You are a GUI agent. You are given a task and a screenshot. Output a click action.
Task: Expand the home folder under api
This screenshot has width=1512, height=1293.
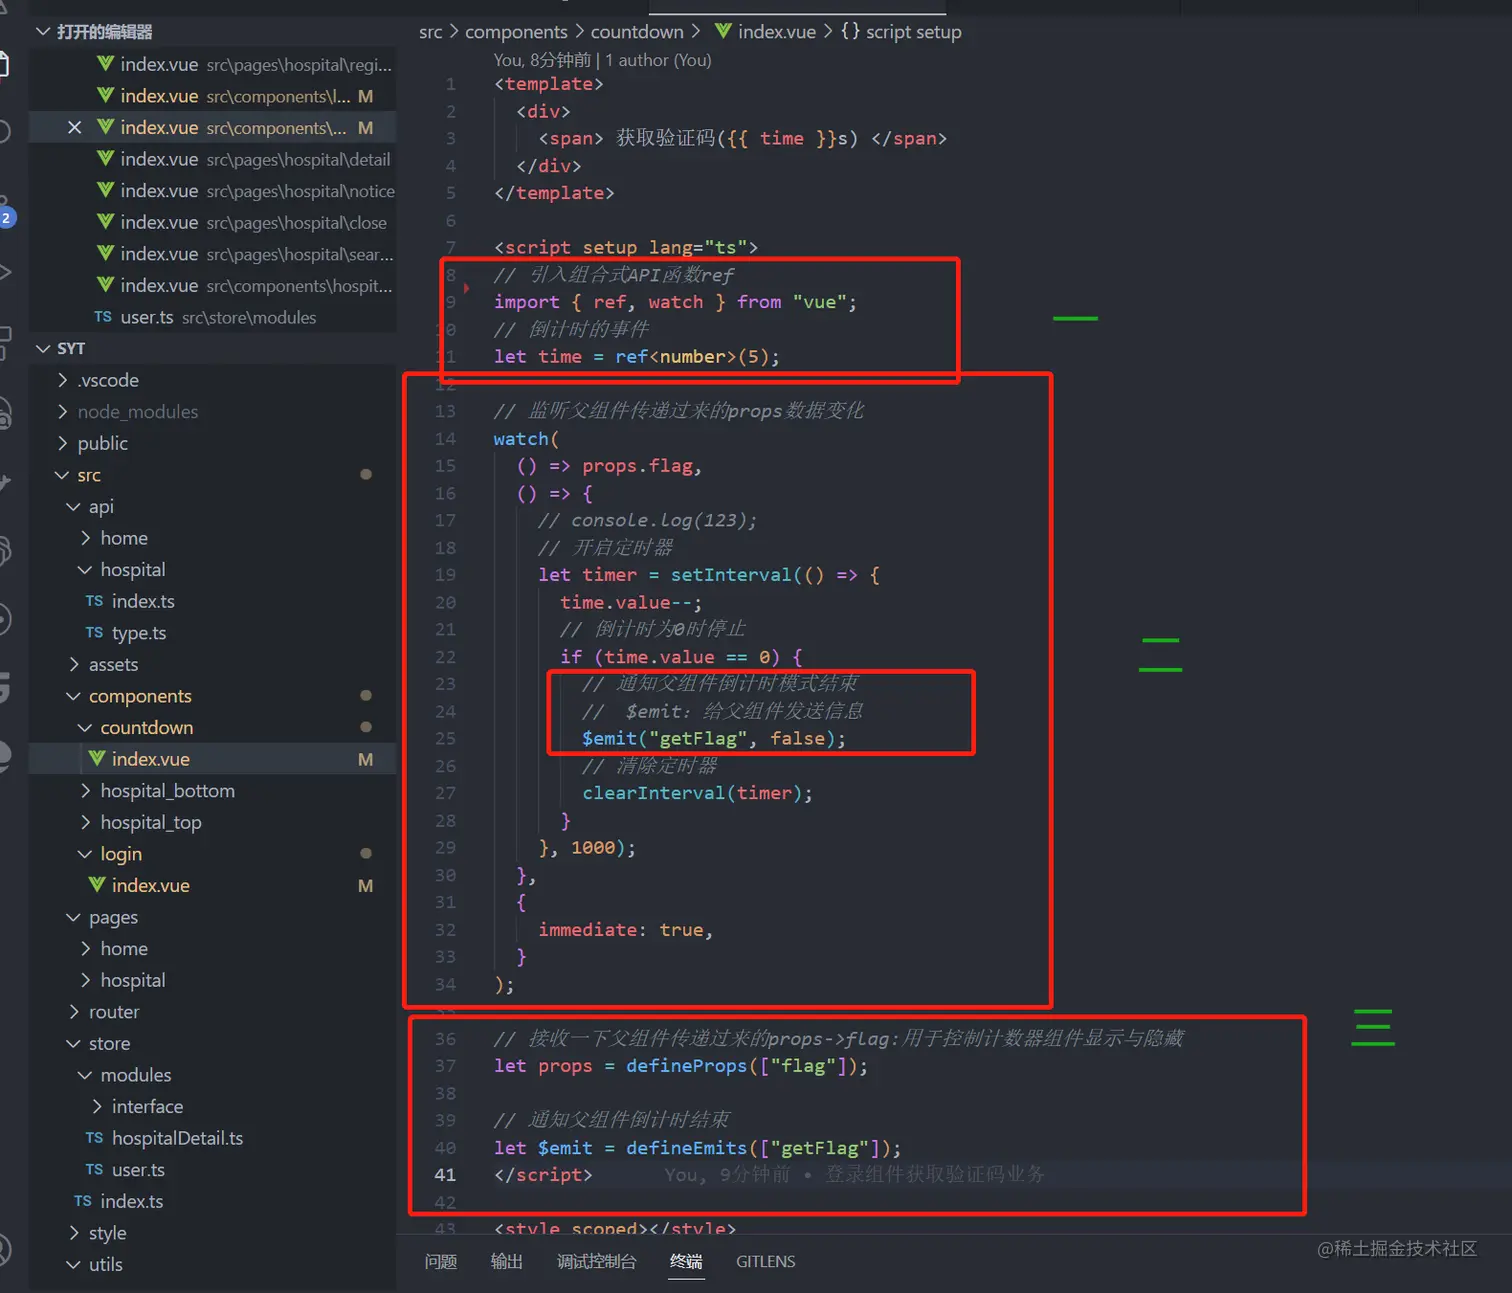tap(85, 538)
